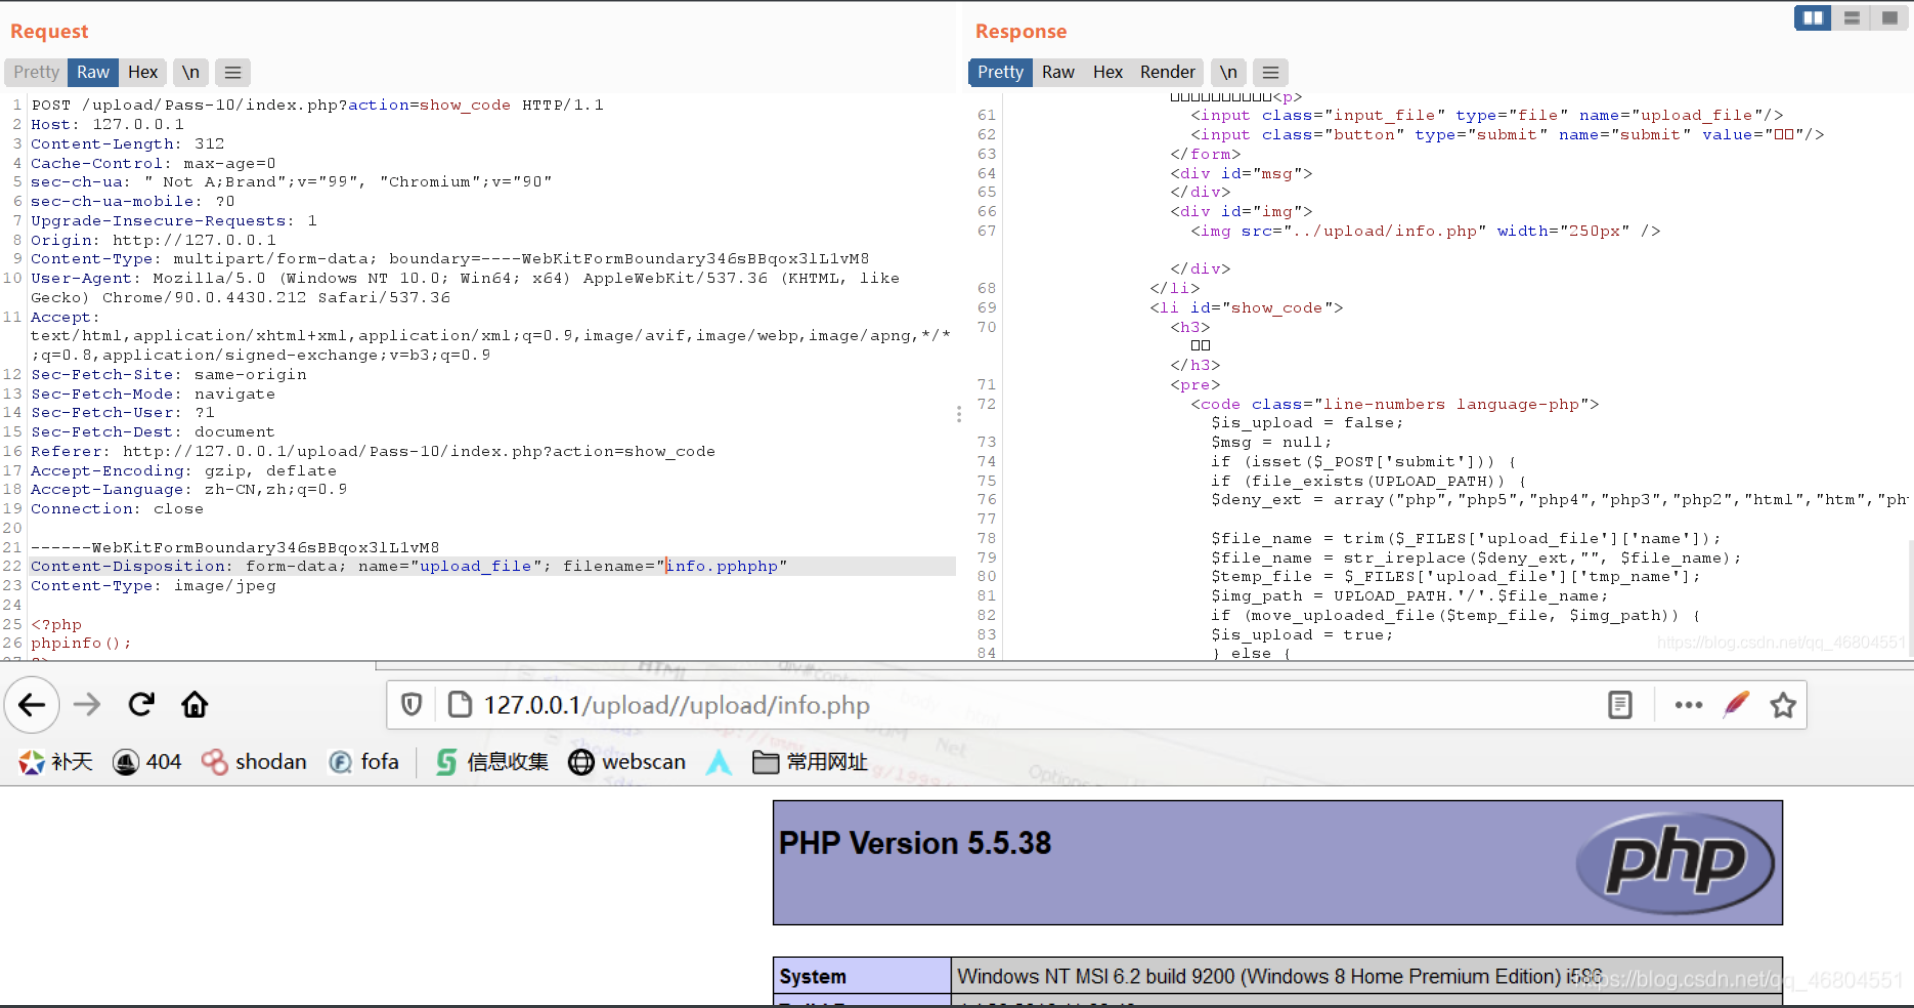Image resolution: width=1914 pixels, height=1008 pixels.
Task: Open the 404 bookmark
Action: tap(147, 762)
